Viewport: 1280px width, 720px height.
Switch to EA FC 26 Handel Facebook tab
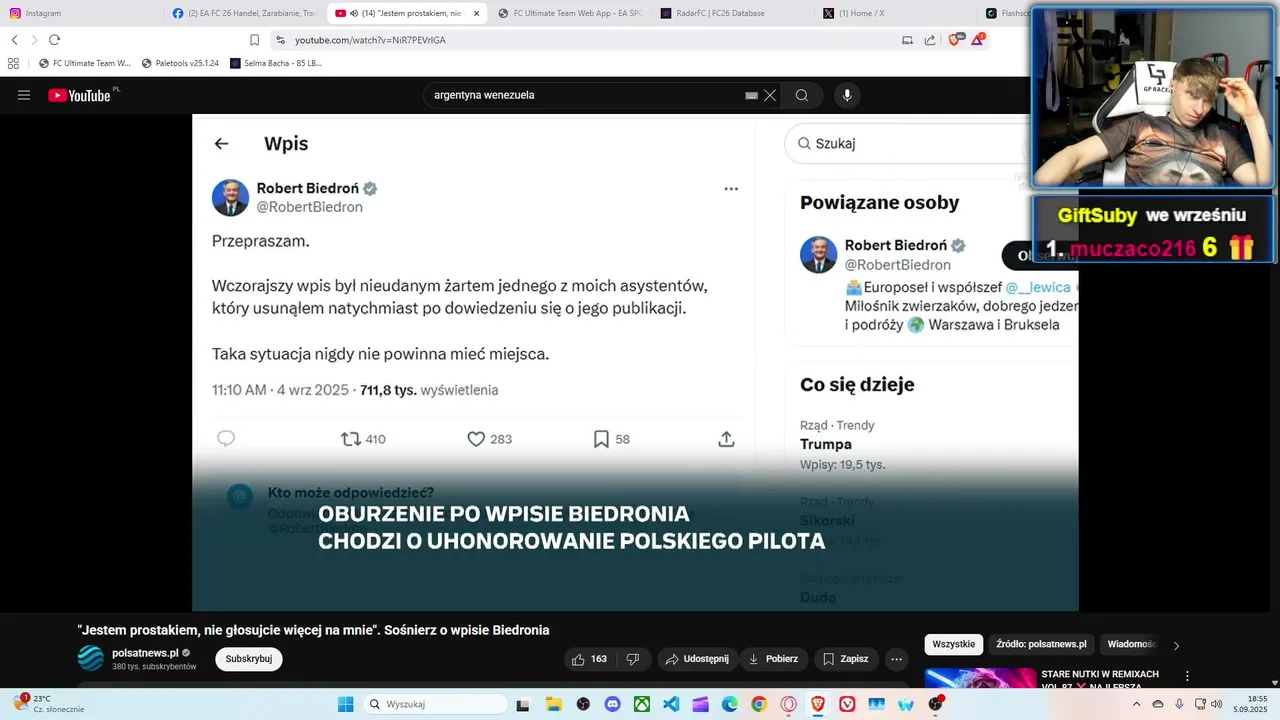coord(245,13)
